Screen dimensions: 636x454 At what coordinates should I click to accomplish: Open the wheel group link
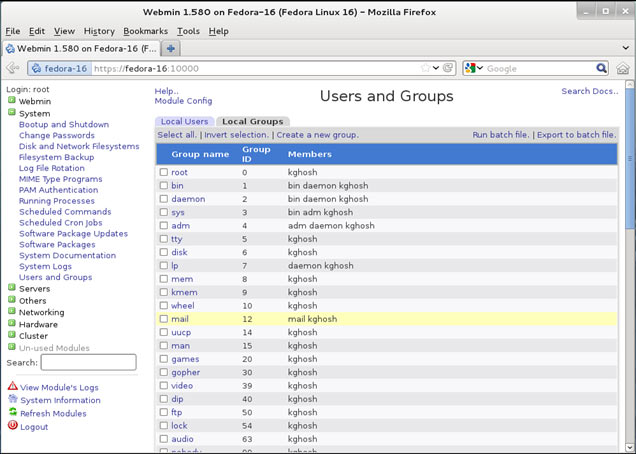coord(183,306)
